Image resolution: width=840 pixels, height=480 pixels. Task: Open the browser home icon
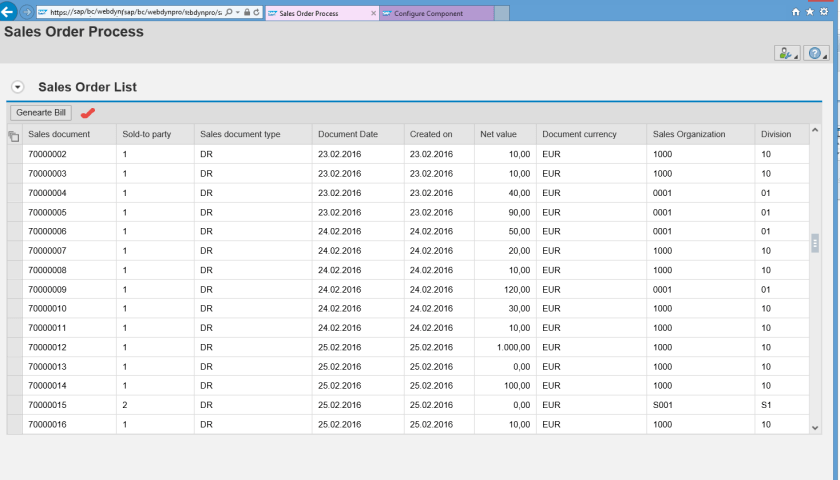pos(796,12)
